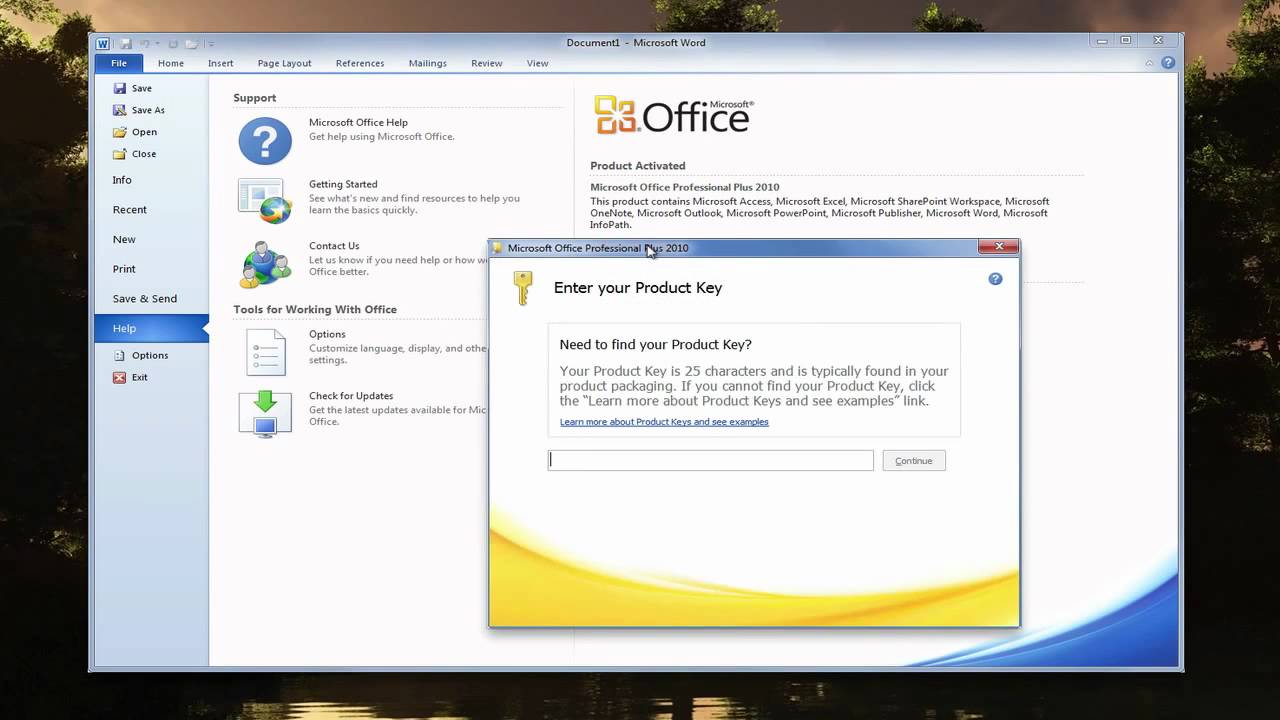Screen dimensions: 1280x720
Task: Click the Redo icon in Quick Access Toolbar
Action: (173, 43)
